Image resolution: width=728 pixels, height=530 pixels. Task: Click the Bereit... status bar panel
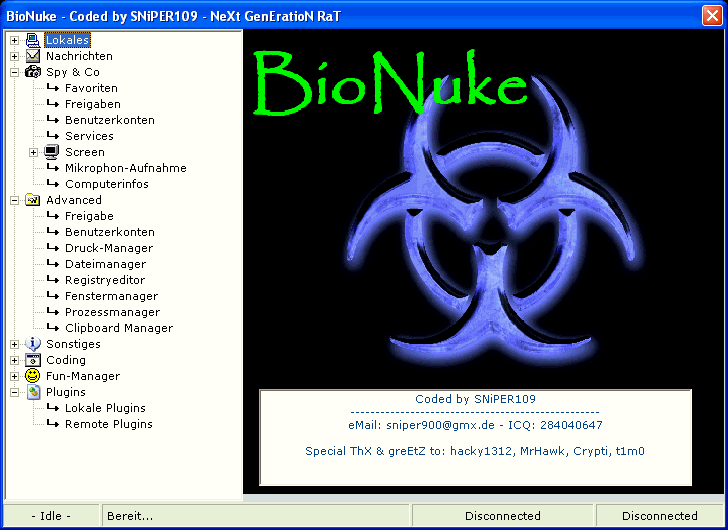pos(255,516)
